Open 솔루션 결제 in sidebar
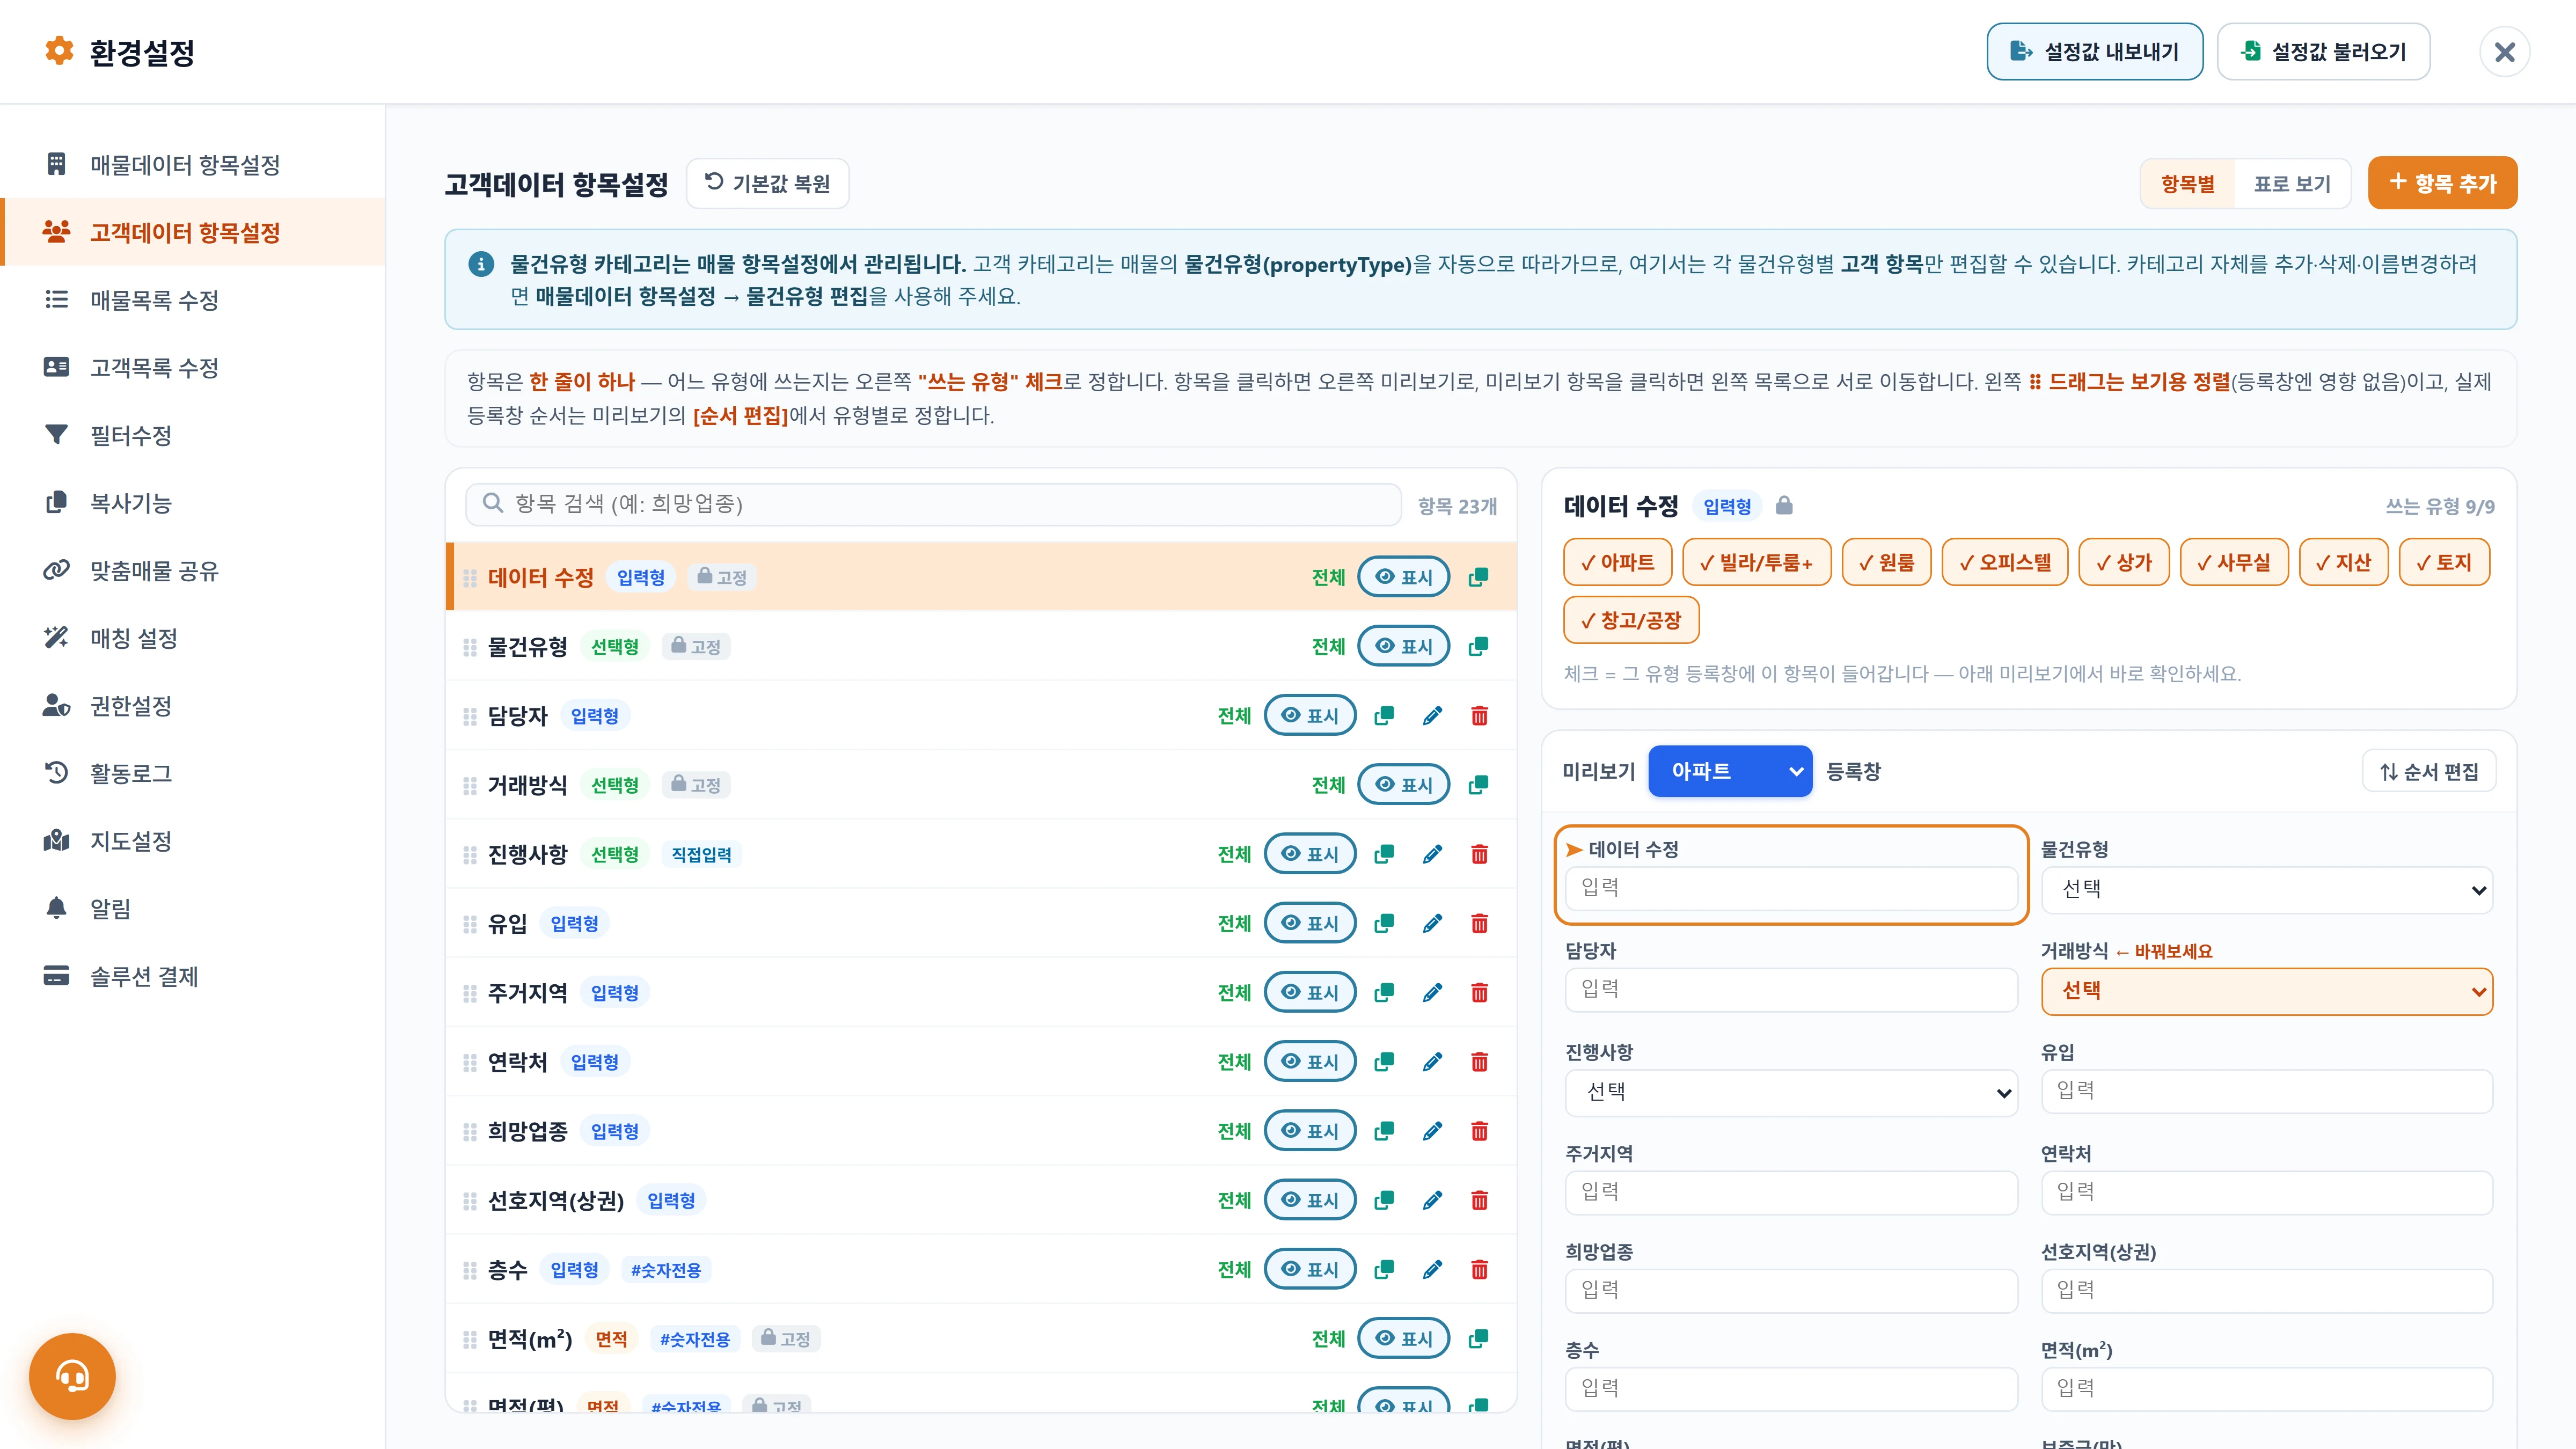 (x=193, y=976)
